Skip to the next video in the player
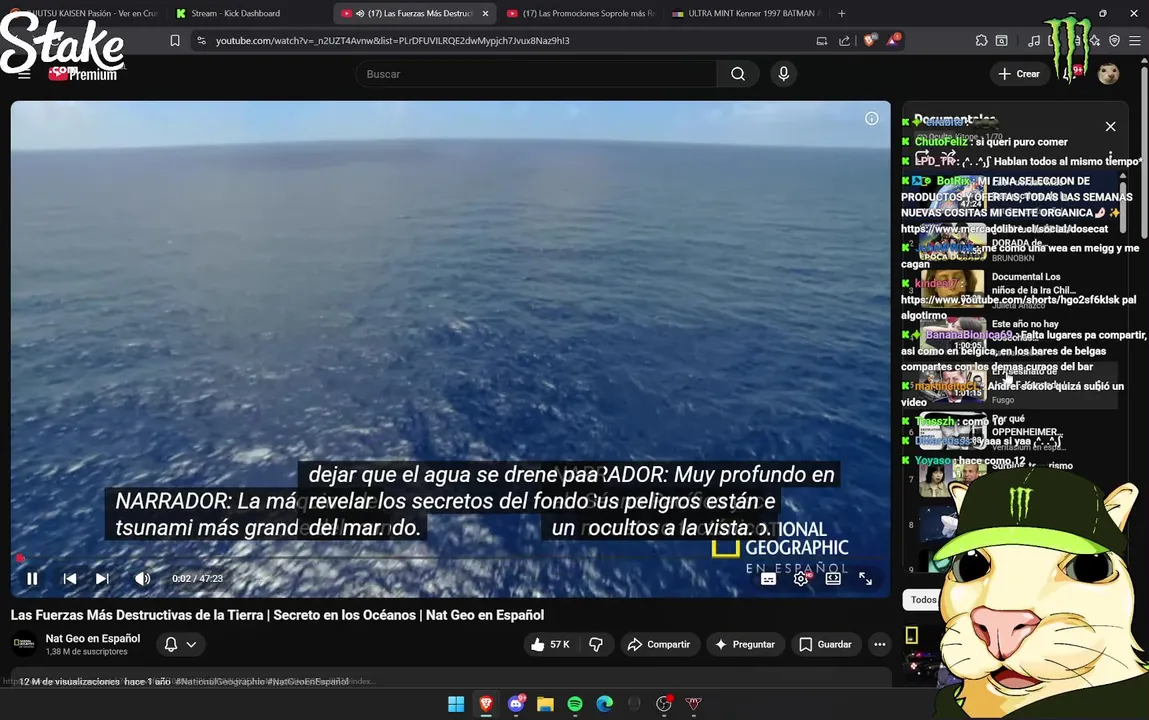 point(102,579)
